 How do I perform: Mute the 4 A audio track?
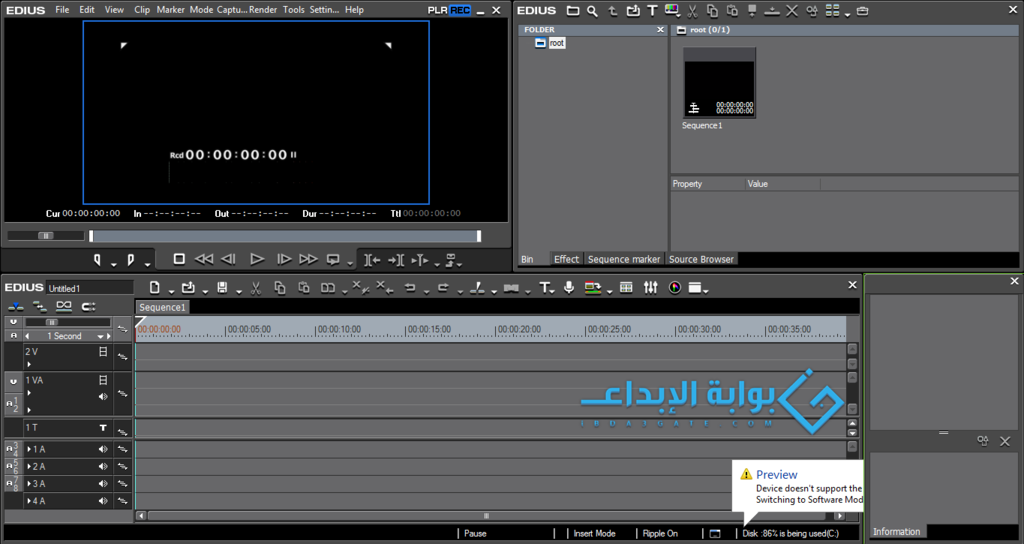[103, 501]
